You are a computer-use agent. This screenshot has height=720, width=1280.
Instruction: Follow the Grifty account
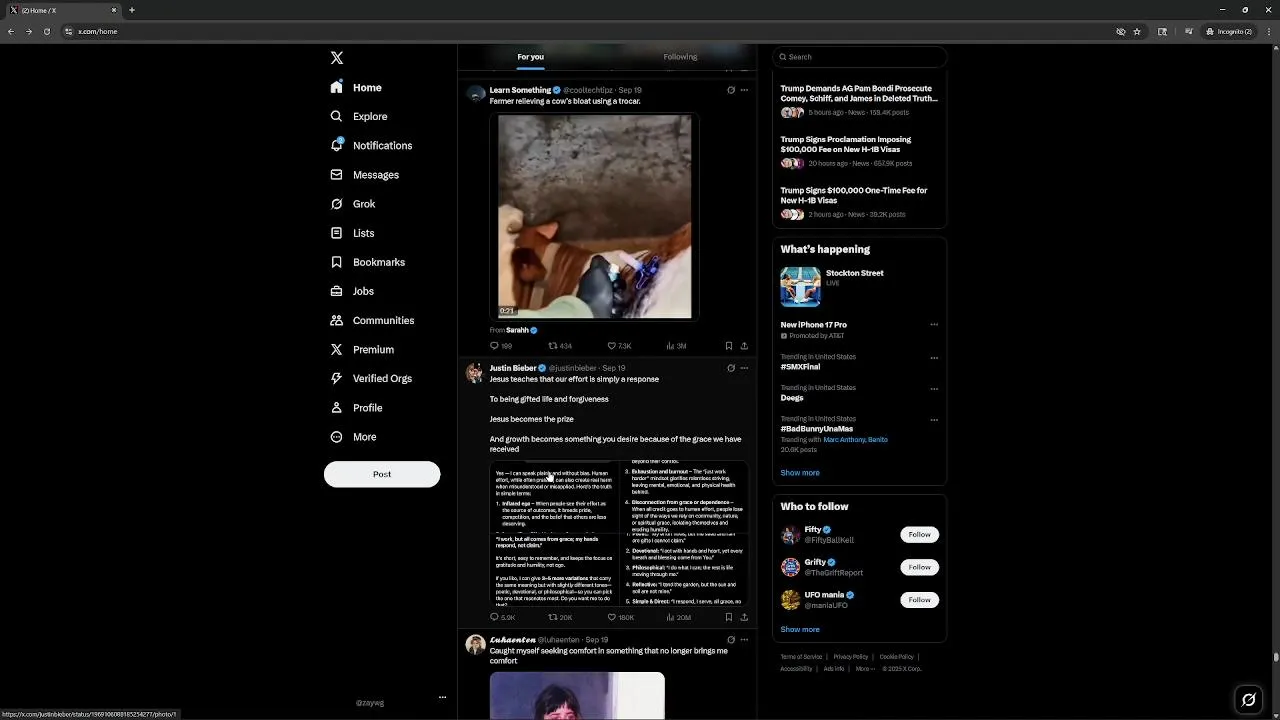pos(919,567)
